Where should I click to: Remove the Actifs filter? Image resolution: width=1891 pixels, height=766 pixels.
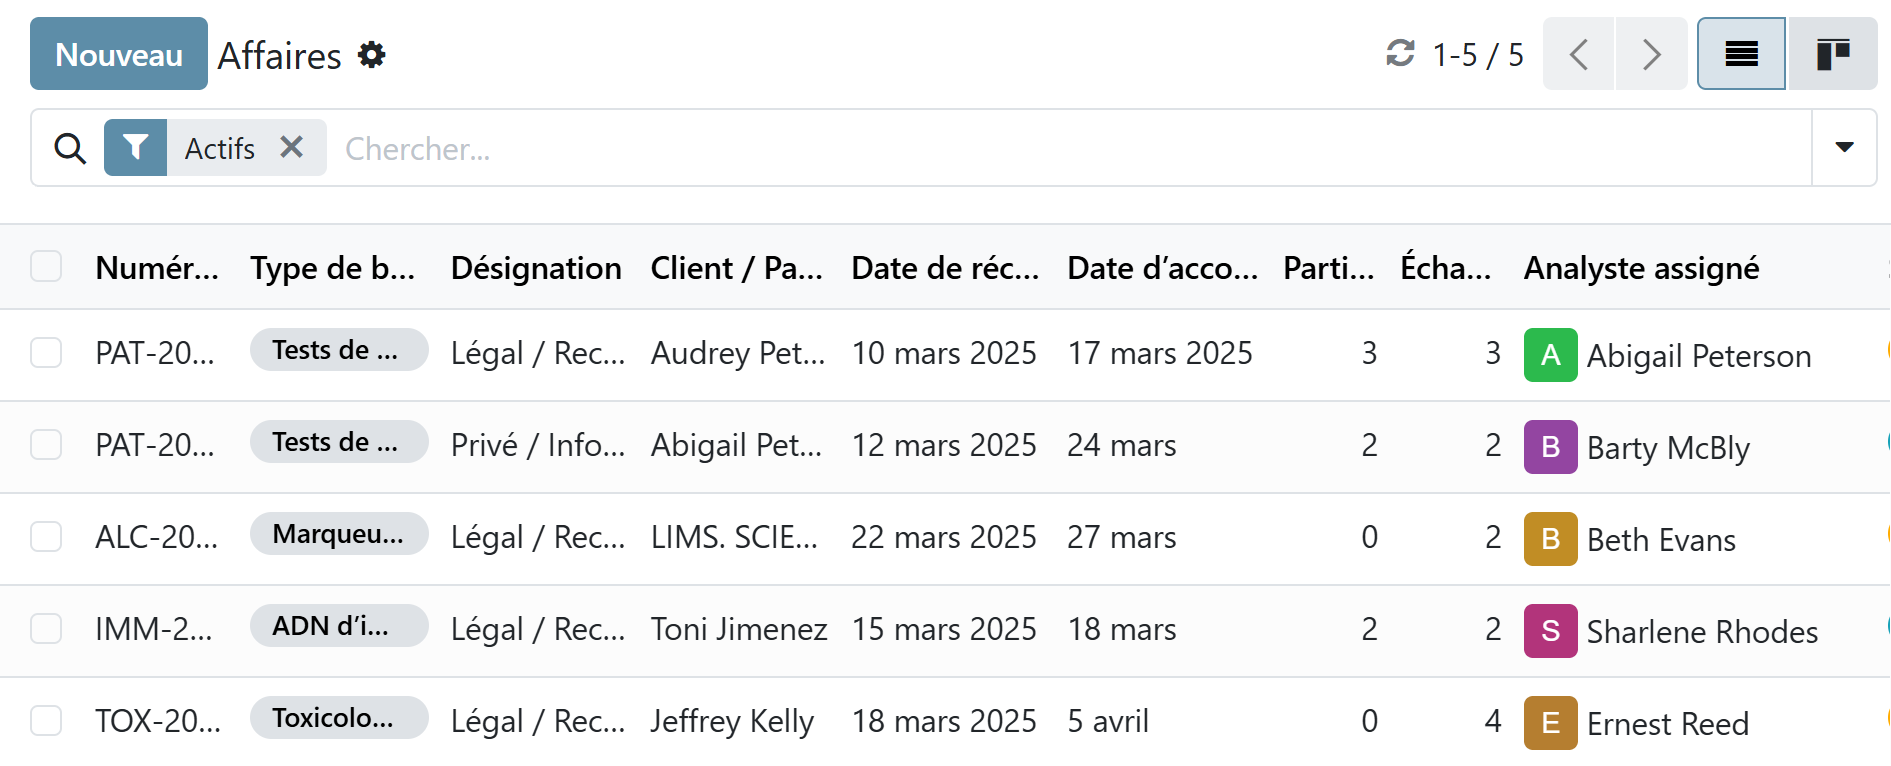[x=292, y=148]
